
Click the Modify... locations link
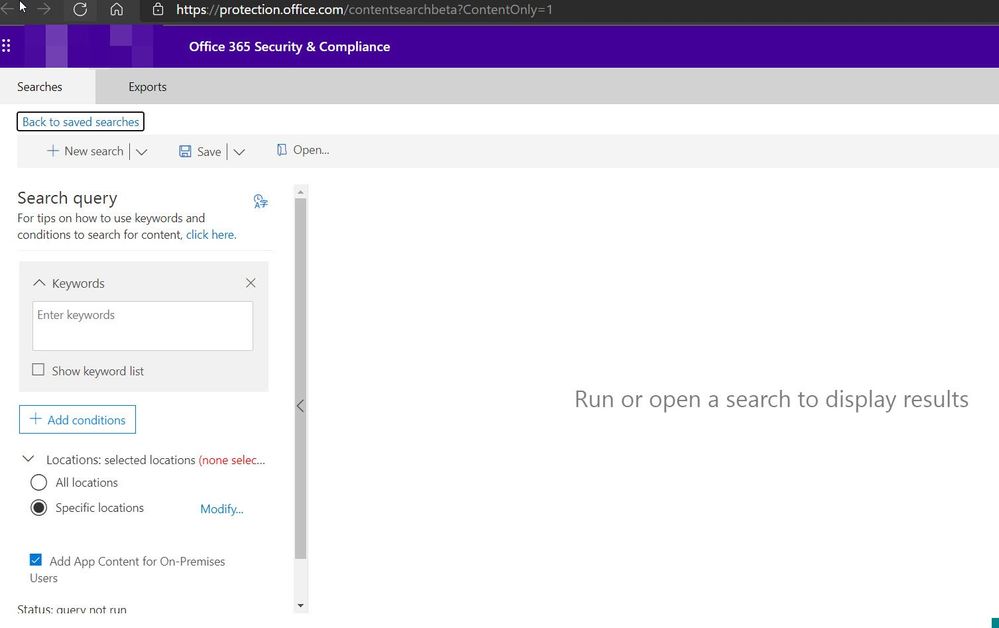point(222,509)
